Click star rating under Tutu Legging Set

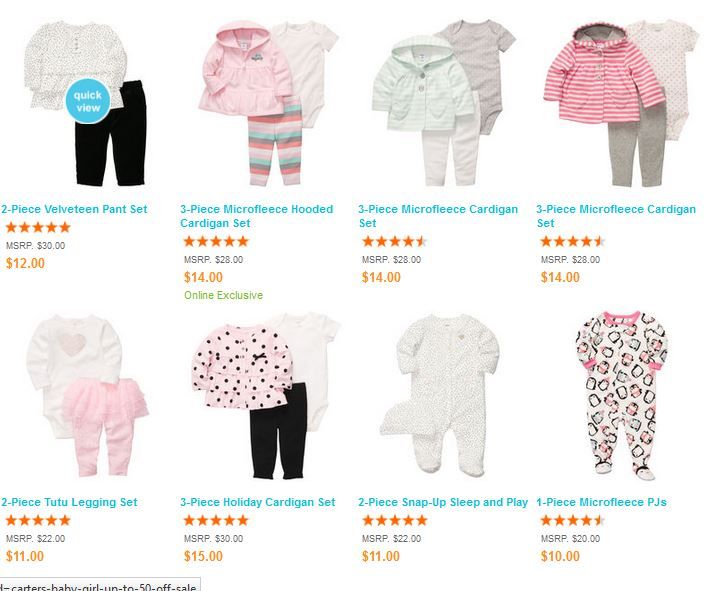[38, 520]
